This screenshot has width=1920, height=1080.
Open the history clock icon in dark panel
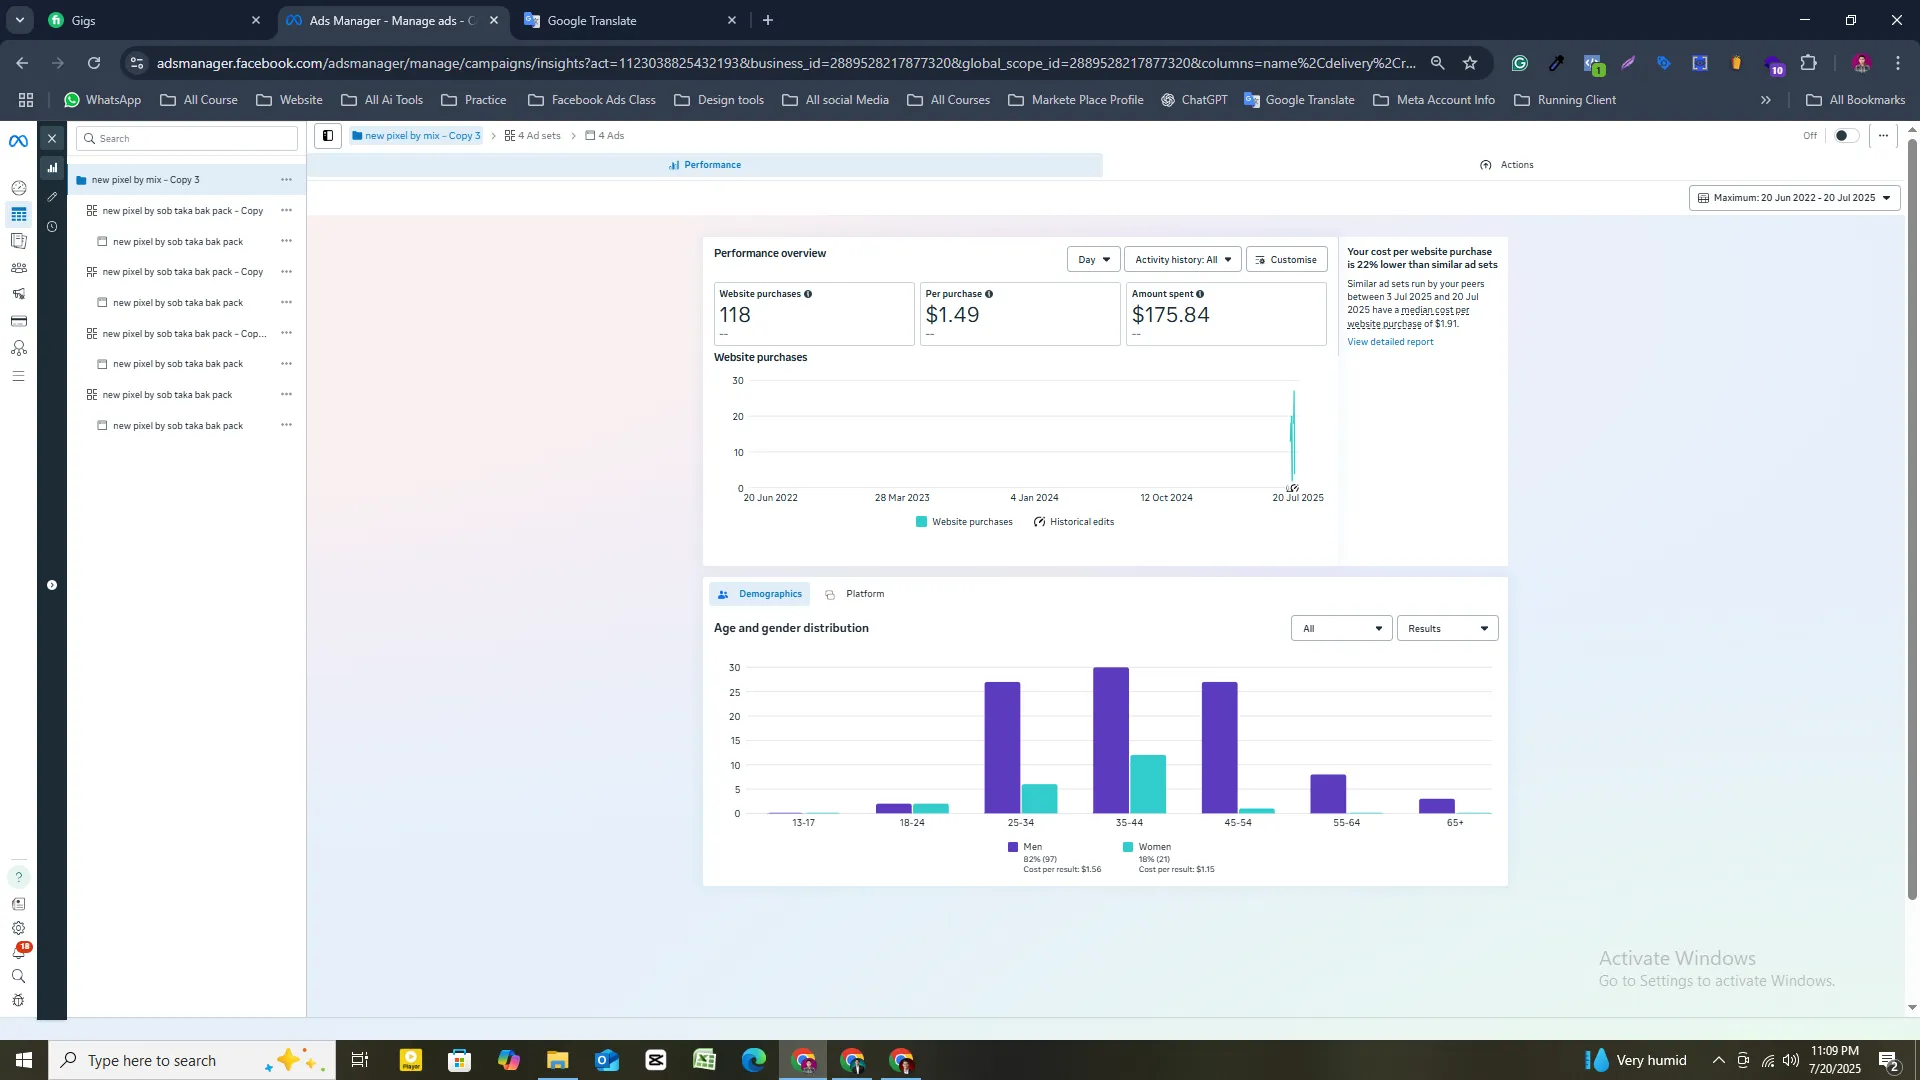click(x=52, y=227)
